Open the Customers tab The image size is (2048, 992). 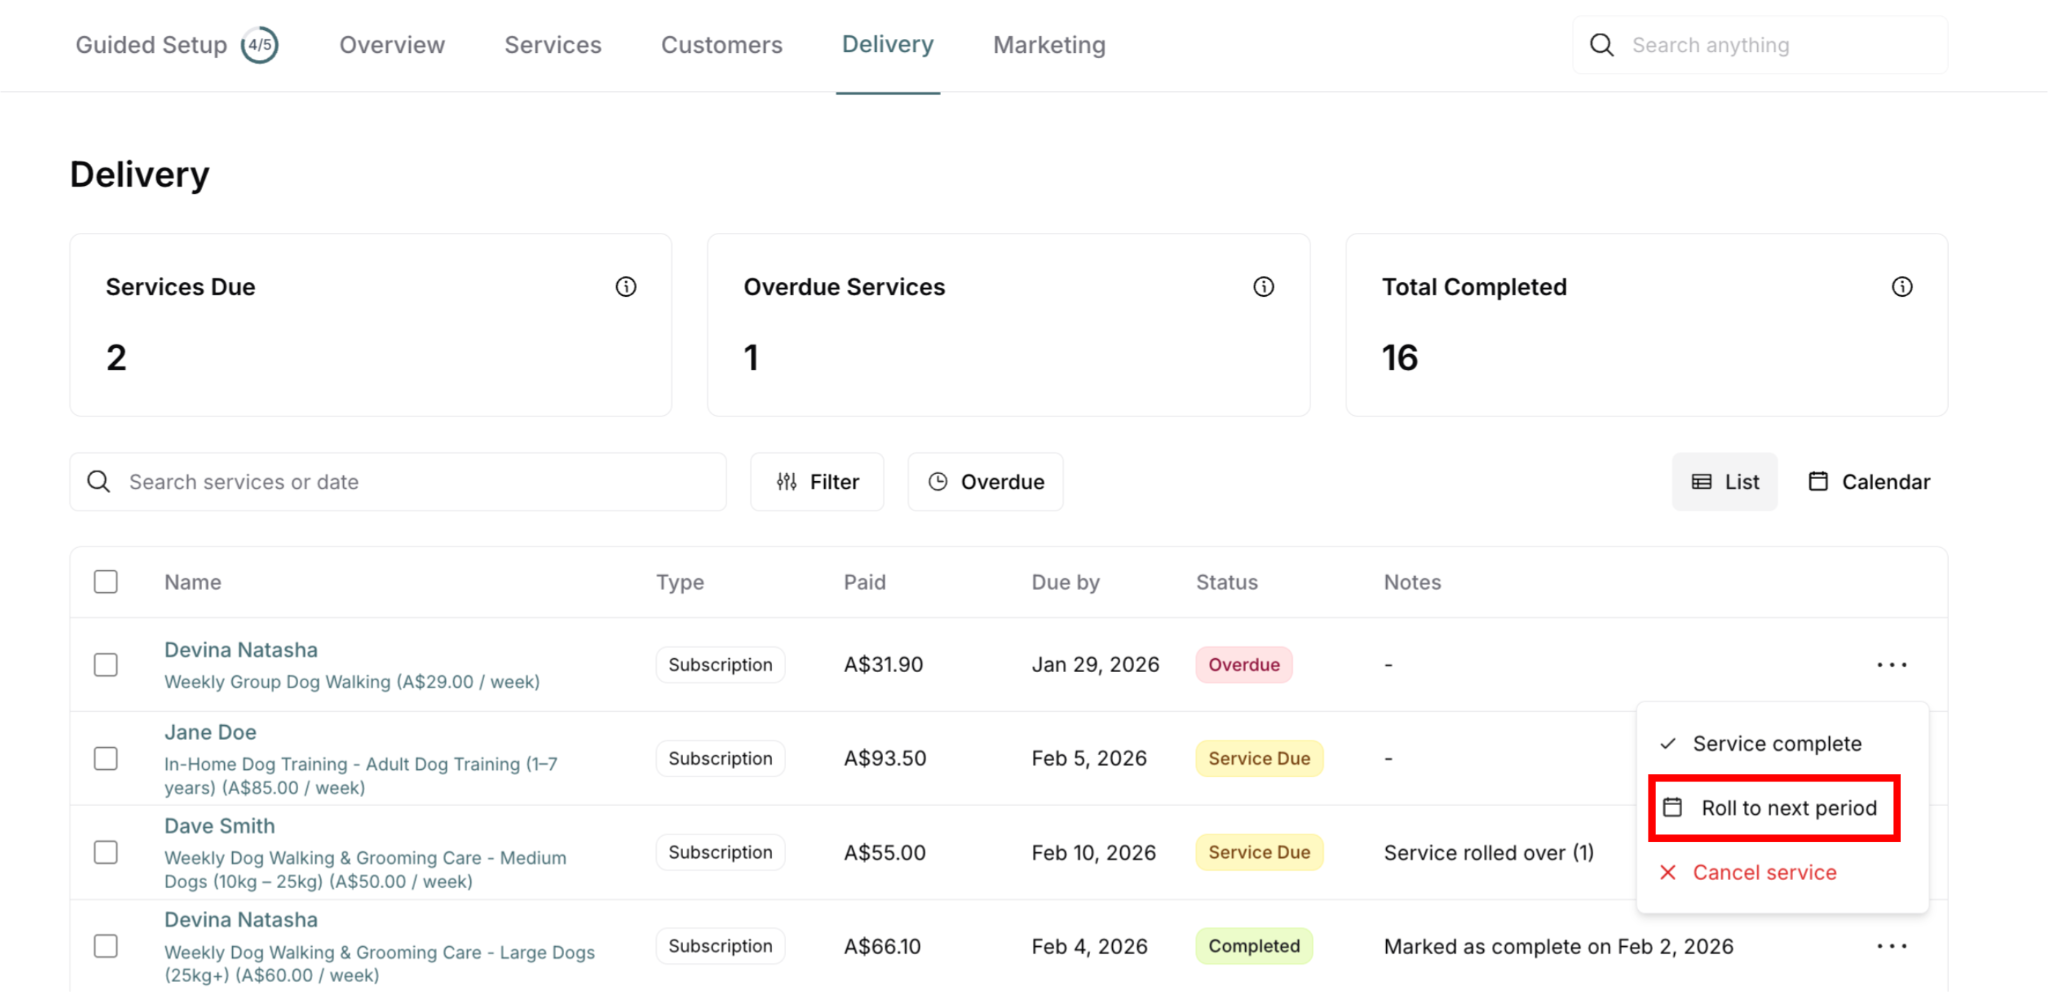[722, 45]
